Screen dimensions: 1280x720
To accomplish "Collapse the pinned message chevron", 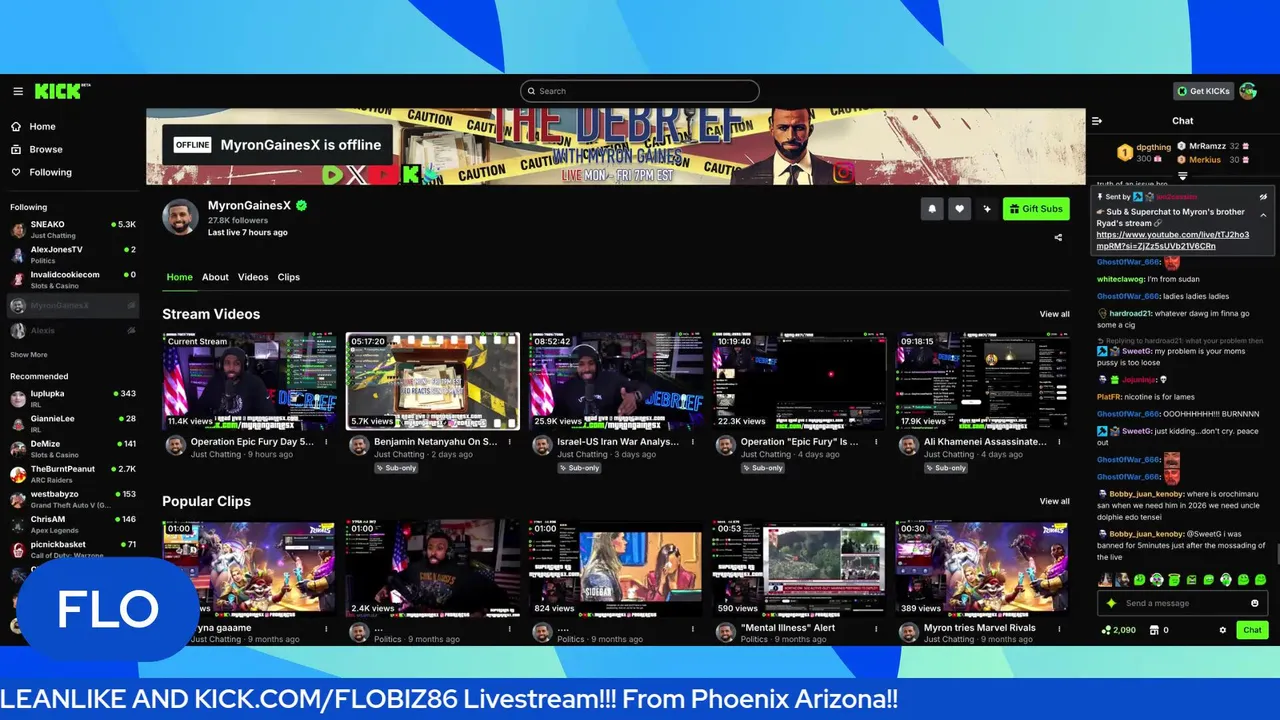I will pyautogui.click(x=1263, y=215).
